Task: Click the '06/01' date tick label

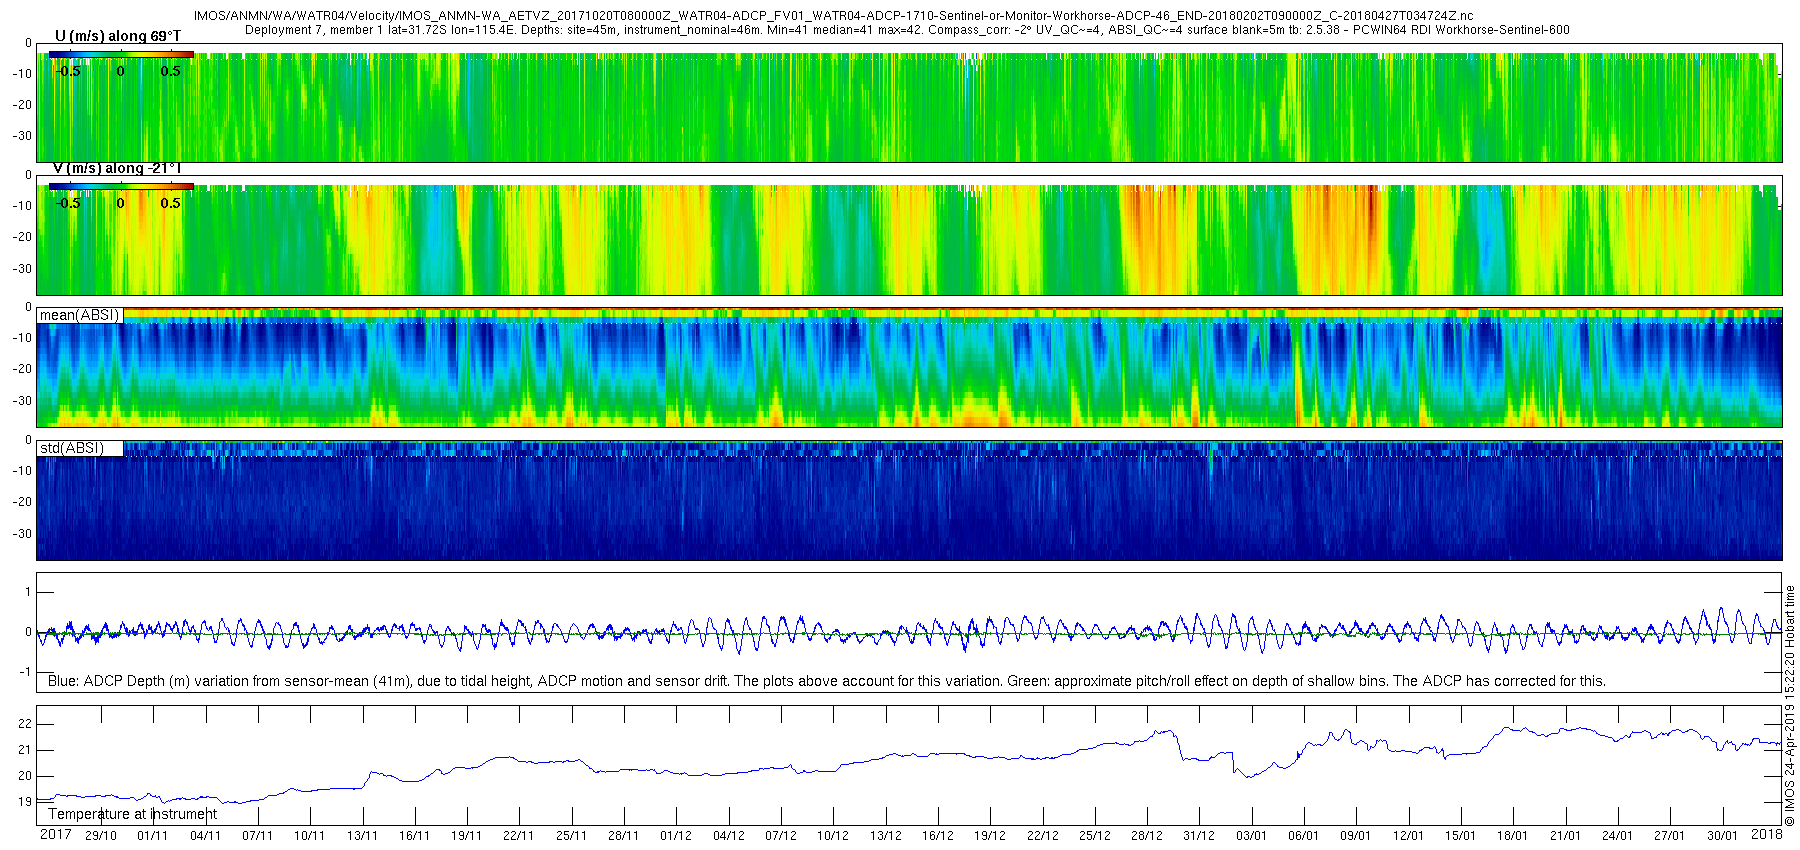Action: (1303, 836)
